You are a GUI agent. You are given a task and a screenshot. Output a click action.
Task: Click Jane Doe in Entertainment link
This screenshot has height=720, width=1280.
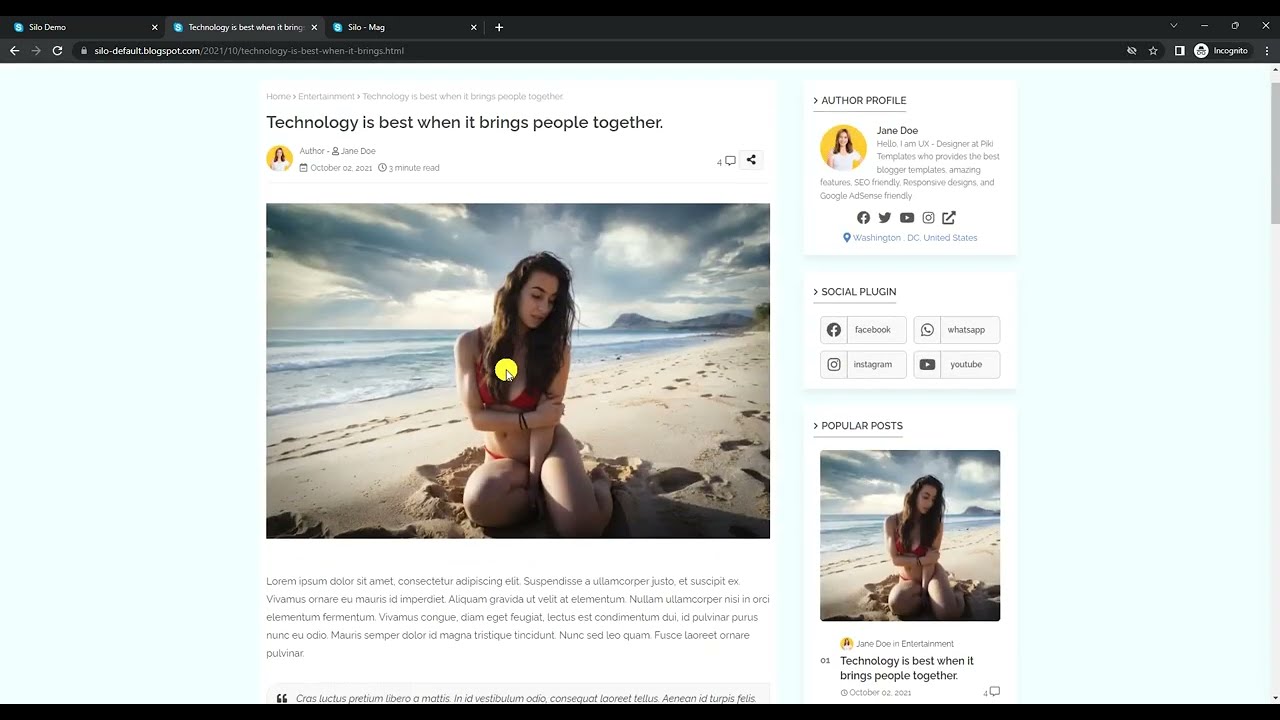[904, 644]
